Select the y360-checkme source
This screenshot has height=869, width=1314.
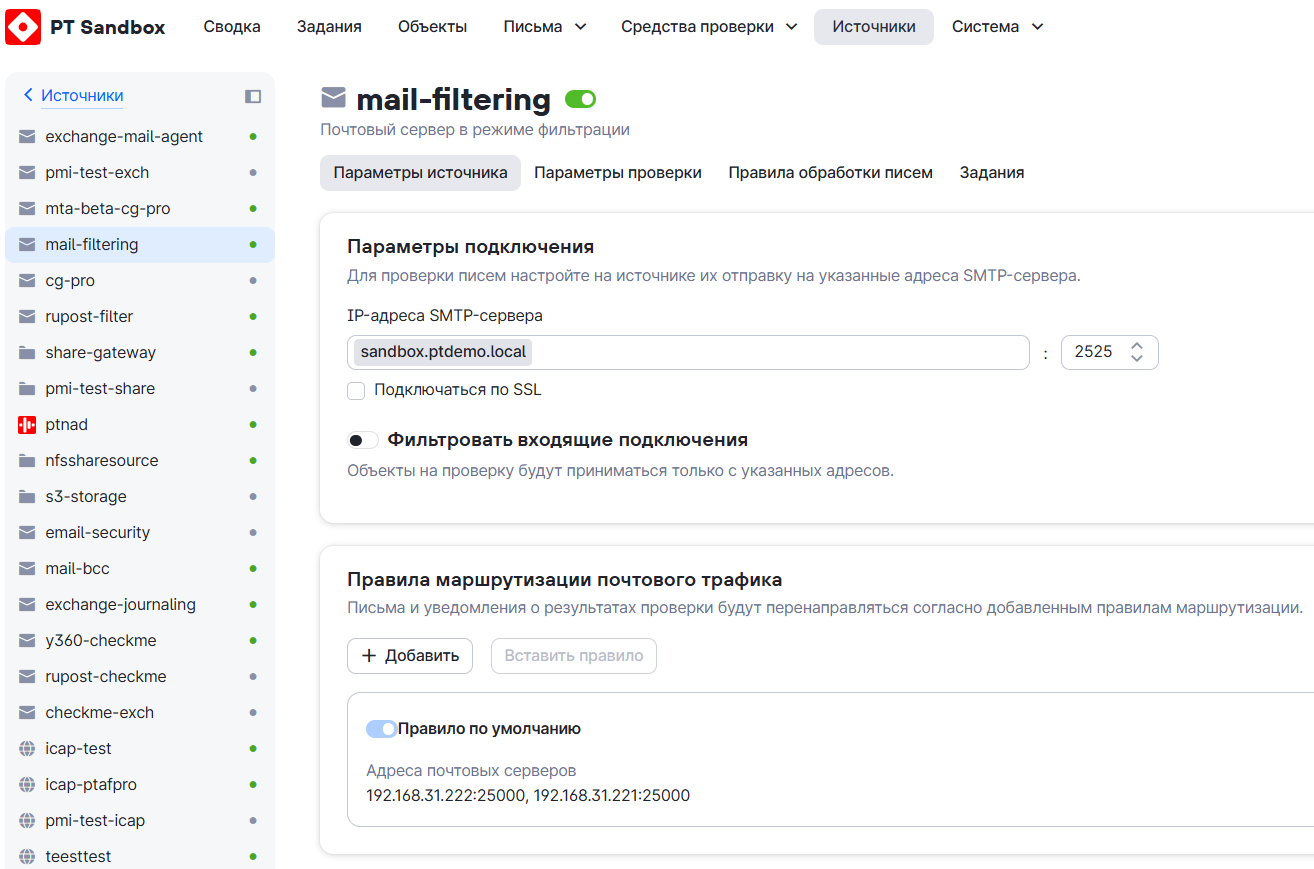140,641
